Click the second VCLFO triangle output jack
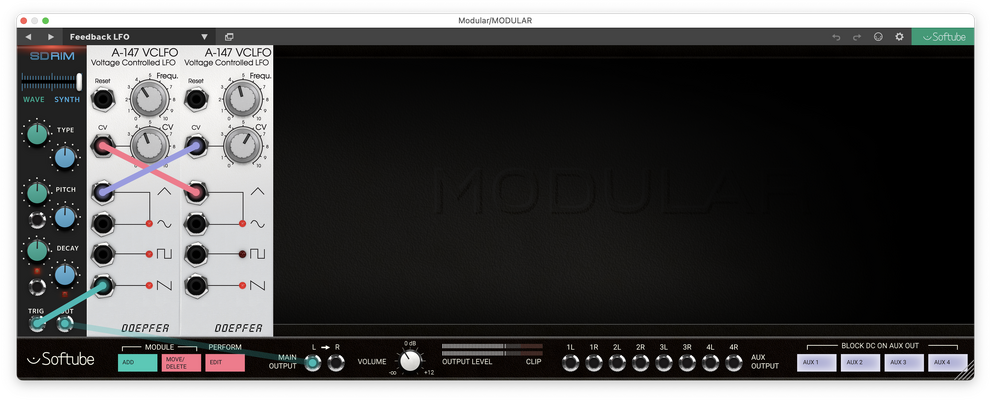This screenshot has height=400, width=991. point(196,193)
